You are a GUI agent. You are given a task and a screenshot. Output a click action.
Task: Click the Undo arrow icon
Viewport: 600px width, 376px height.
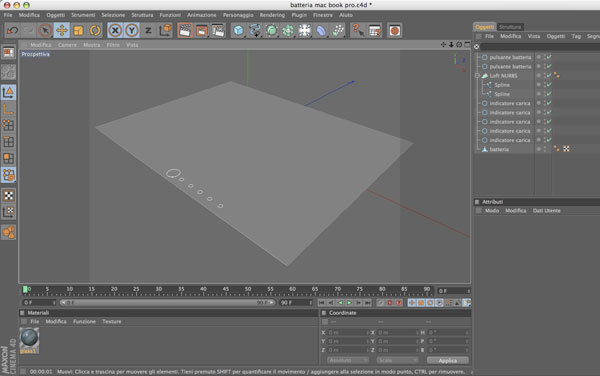tap(12, 30)
